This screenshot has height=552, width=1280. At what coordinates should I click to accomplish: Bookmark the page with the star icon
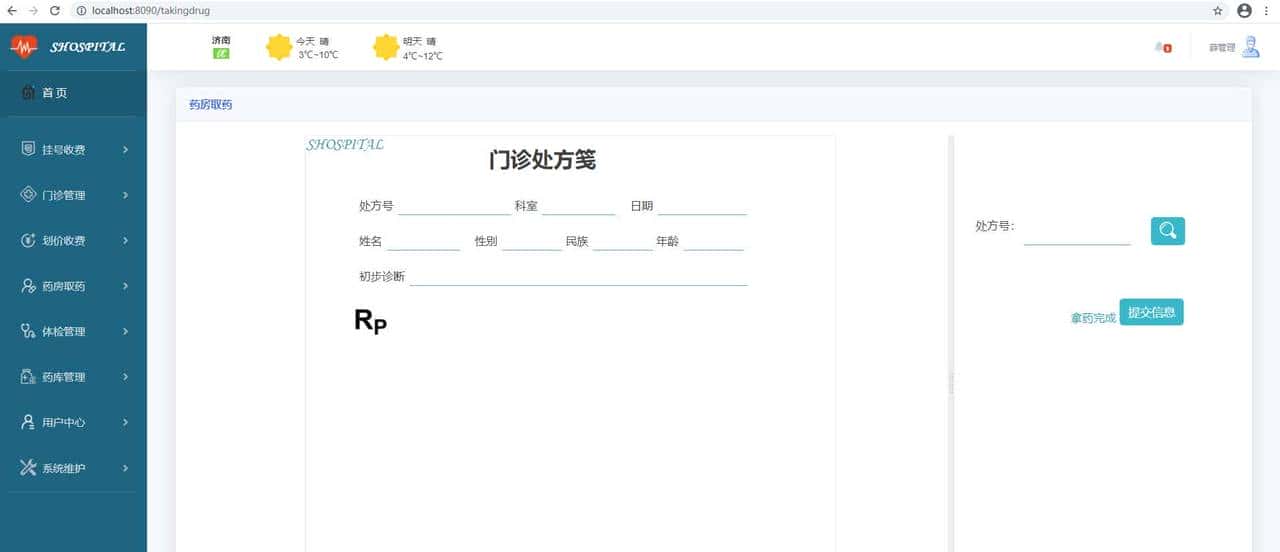point(1217,10)
